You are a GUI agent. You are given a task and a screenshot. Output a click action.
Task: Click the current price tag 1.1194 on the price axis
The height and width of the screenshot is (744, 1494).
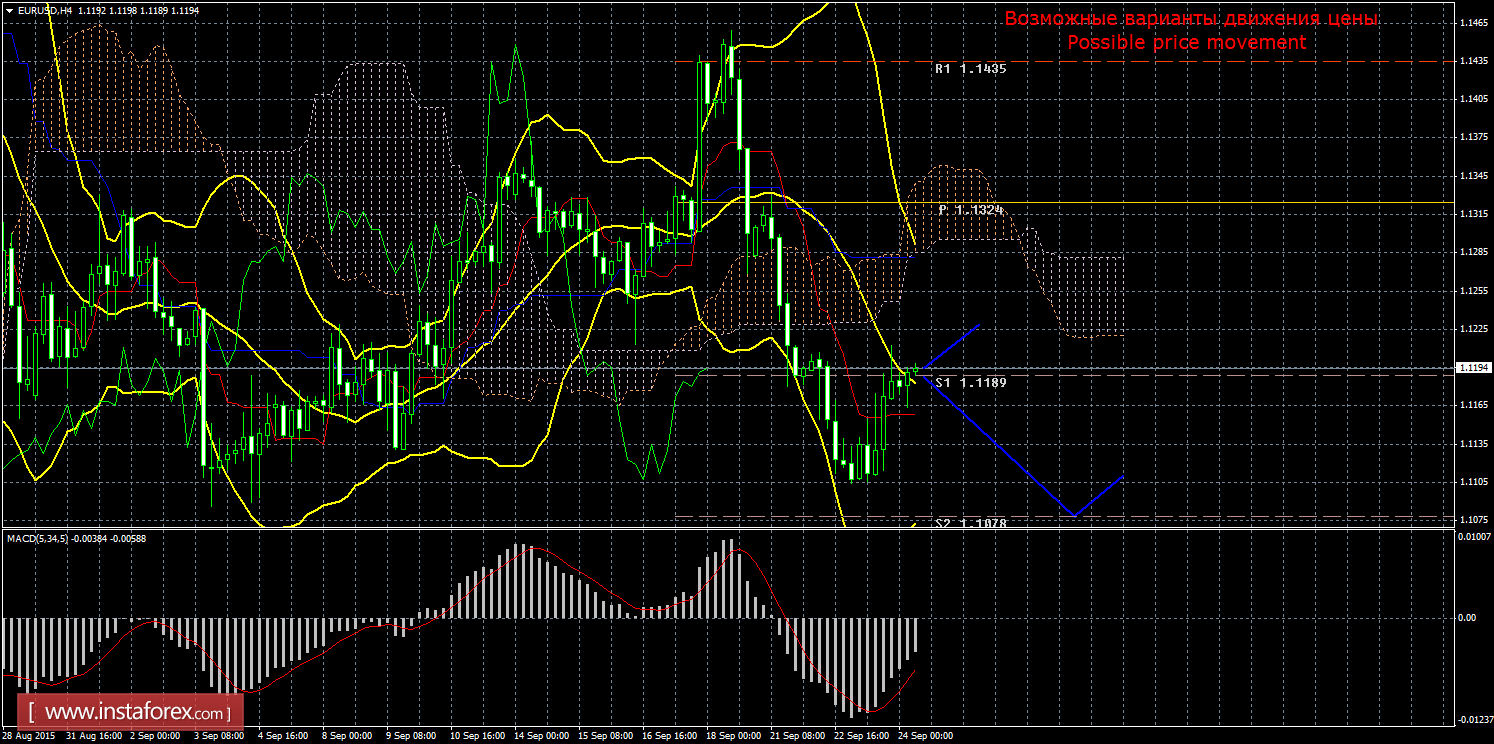(1474, 367)
